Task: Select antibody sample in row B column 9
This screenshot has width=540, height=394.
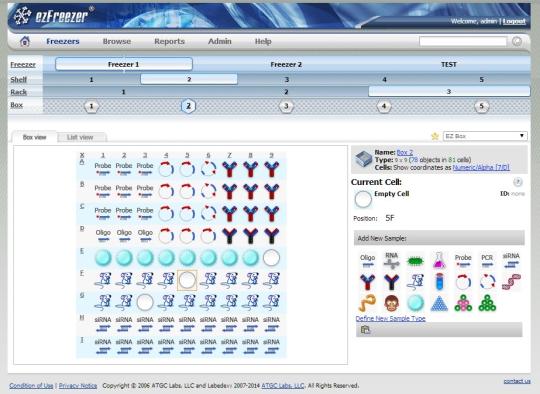Action: 271,191
